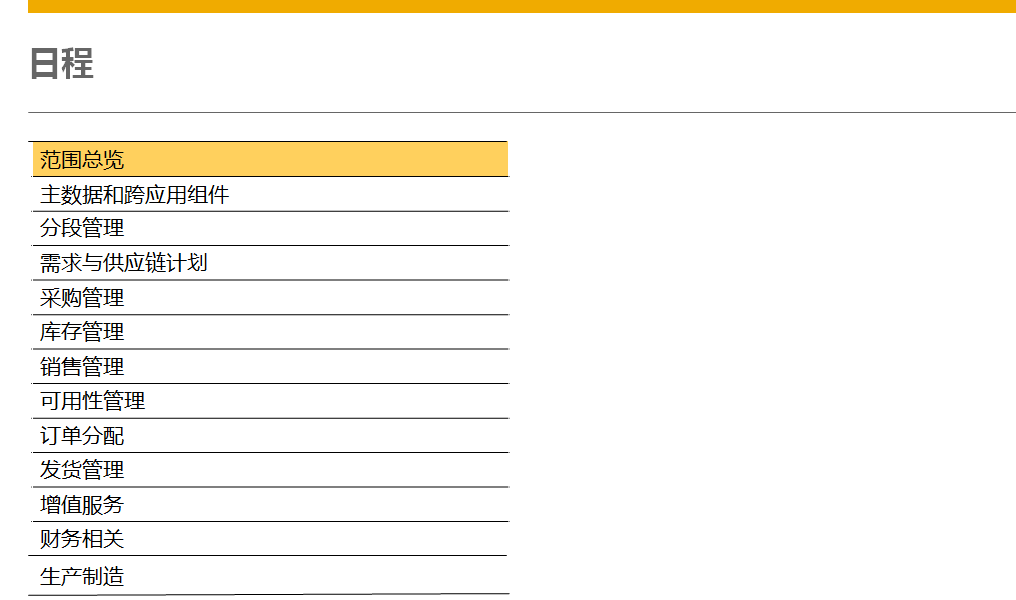Select the 分段管理 agenda entry
The width and height of the screenshot is (1016, 600).
pos(270,228)
